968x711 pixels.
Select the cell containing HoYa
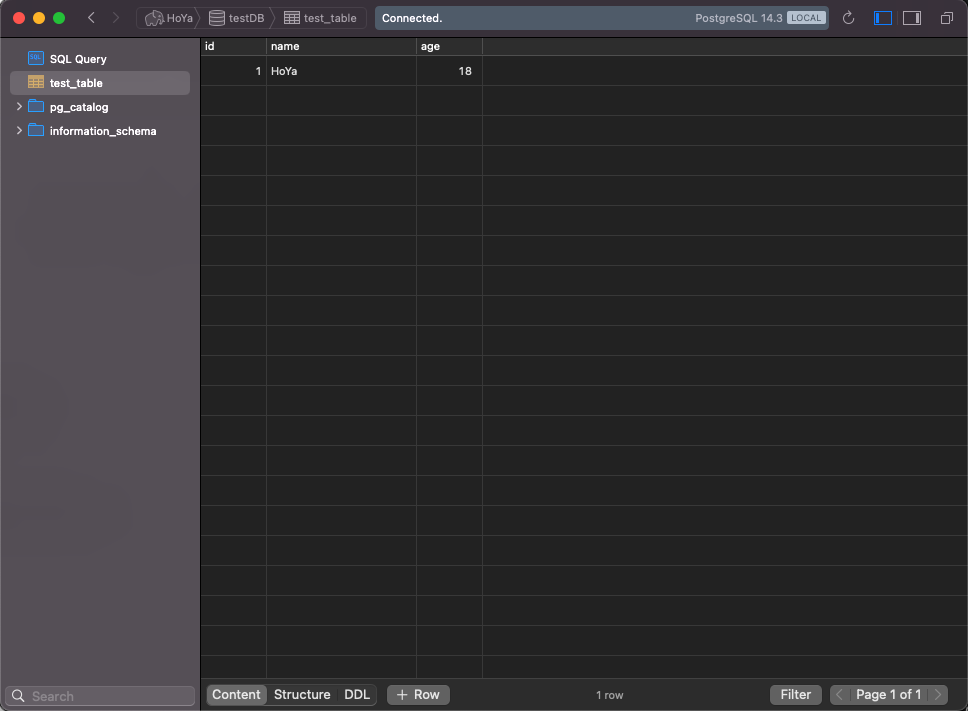341,71
